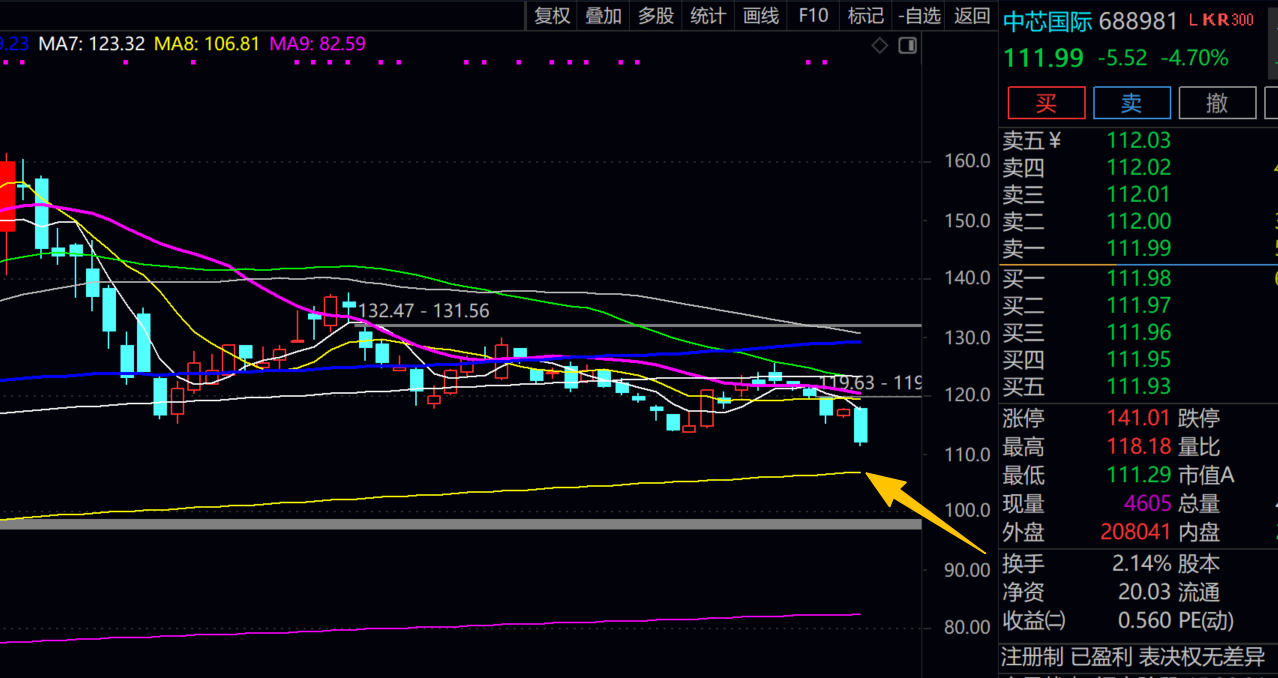Click the K badge beside the stock code
The width and height of the screenshot is (1278, 678).
[1207, 20]
